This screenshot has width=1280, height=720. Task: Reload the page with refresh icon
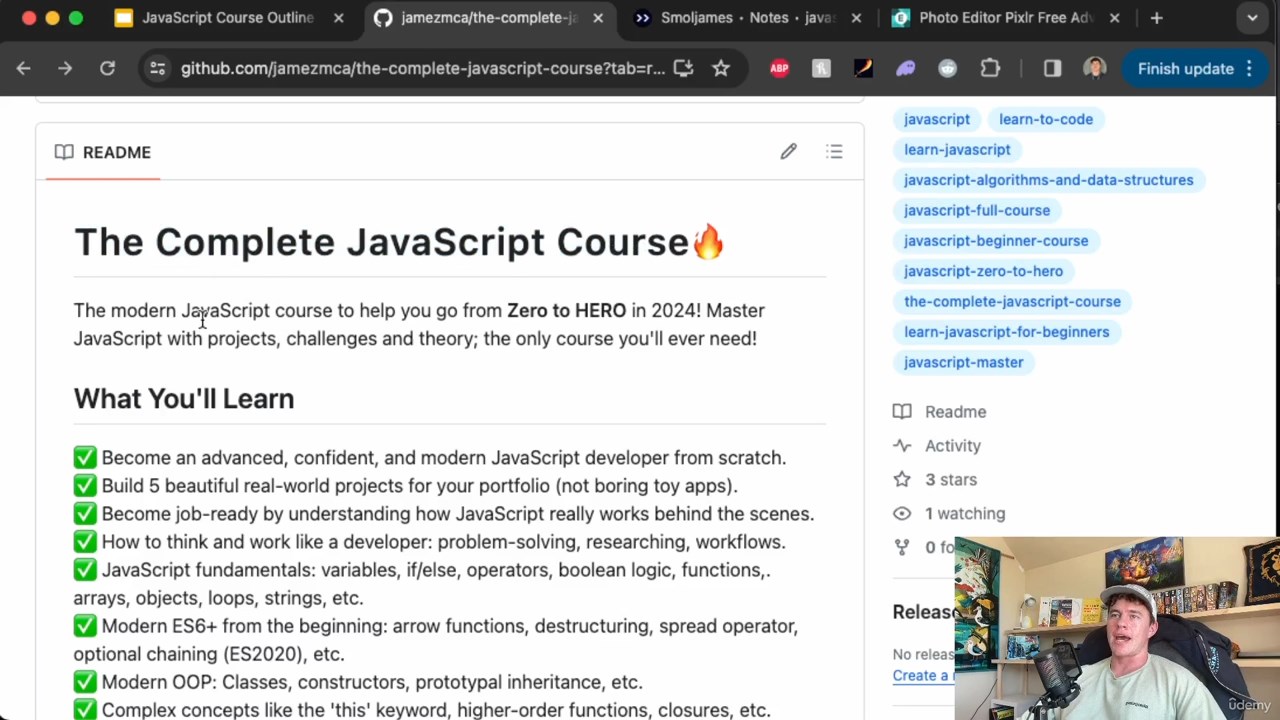click(x=107, y=68)
